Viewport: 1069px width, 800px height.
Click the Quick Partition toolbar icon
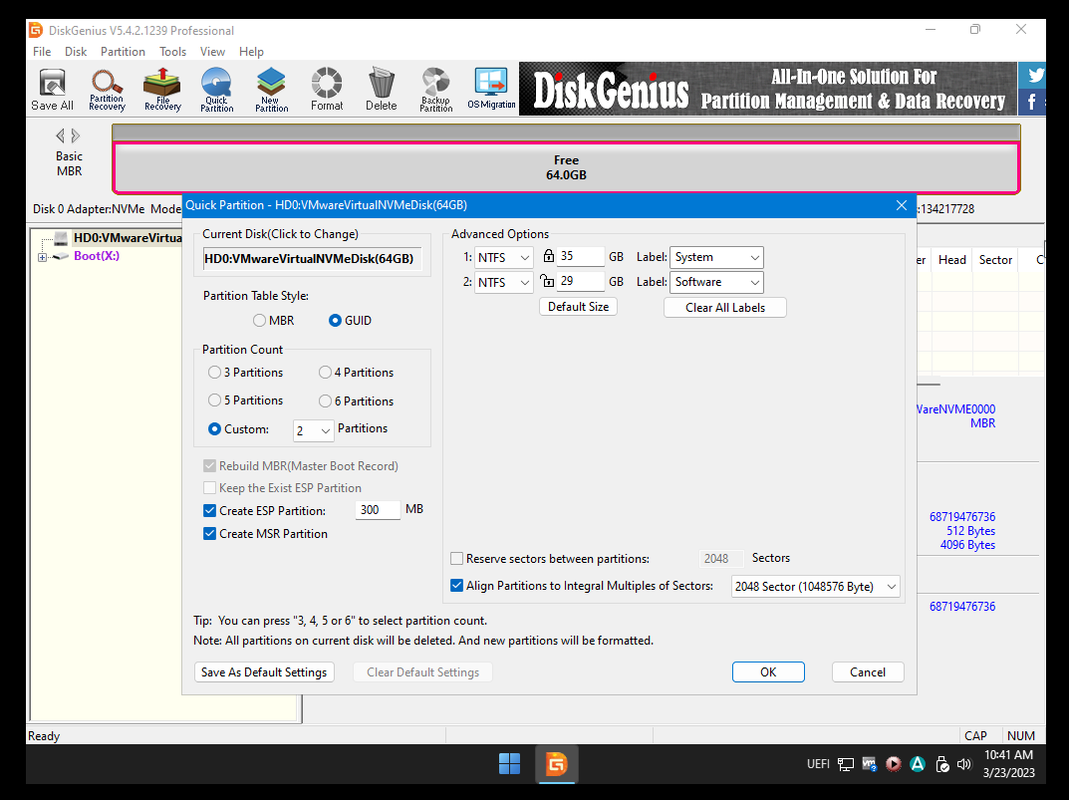tap(217, 89)
